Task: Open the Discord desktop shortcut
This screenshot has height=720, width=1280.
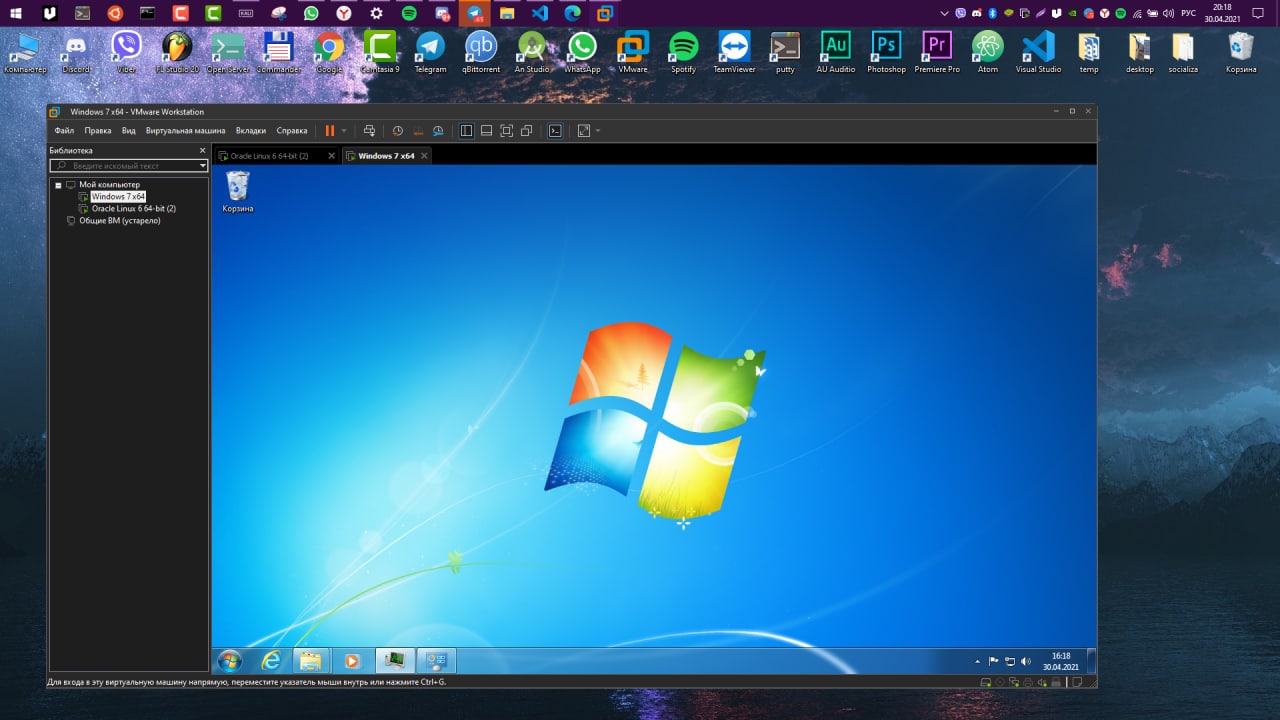Action: click(76, 52)
